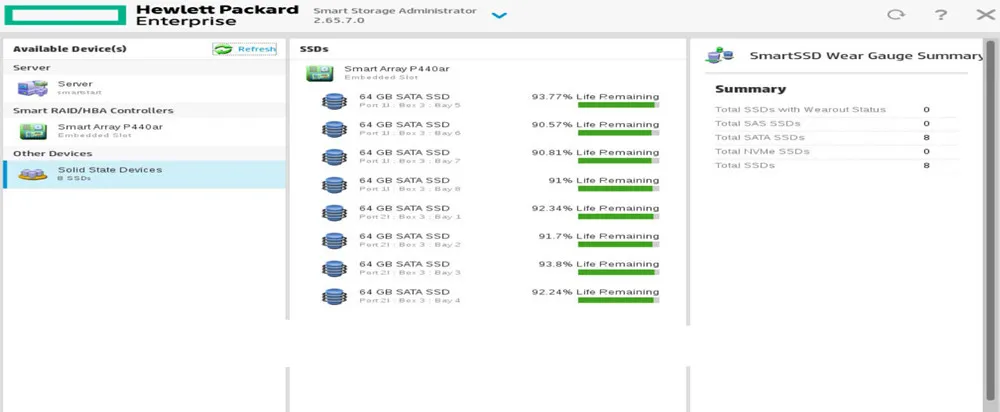
Task: Click the Total SAS SSDs row
Action: click(x=835, y=124)
